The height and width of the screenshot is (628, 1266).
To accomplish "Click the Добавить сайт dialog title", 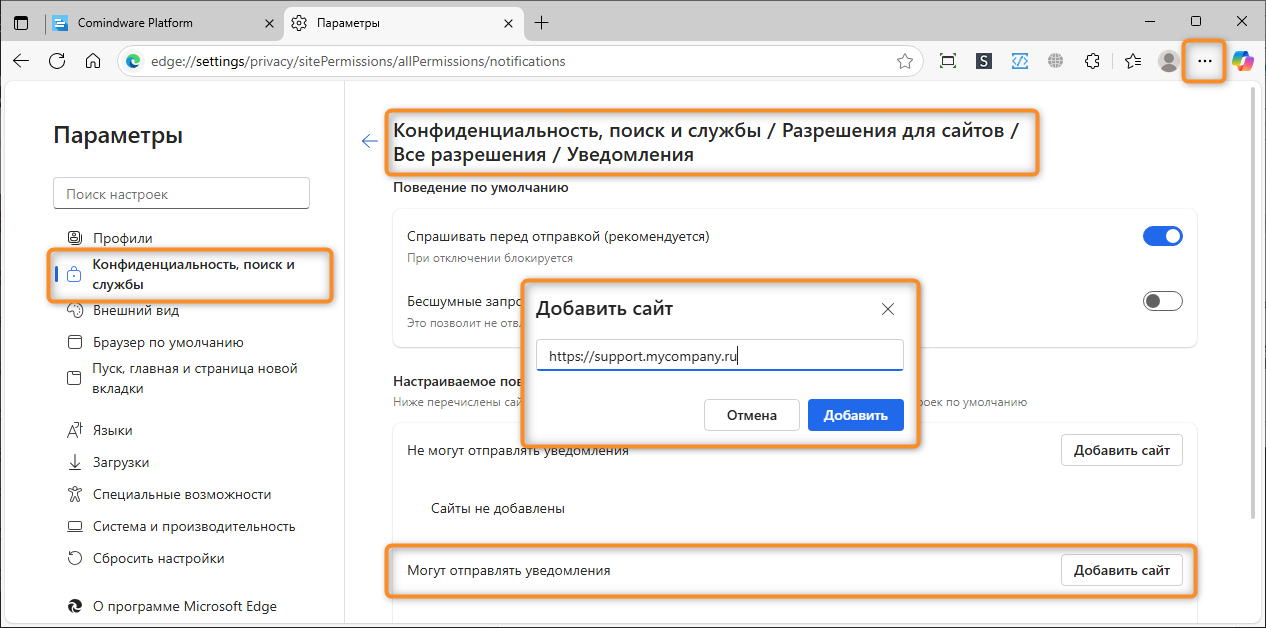I will pyautogui.click(x=605, y=308).
